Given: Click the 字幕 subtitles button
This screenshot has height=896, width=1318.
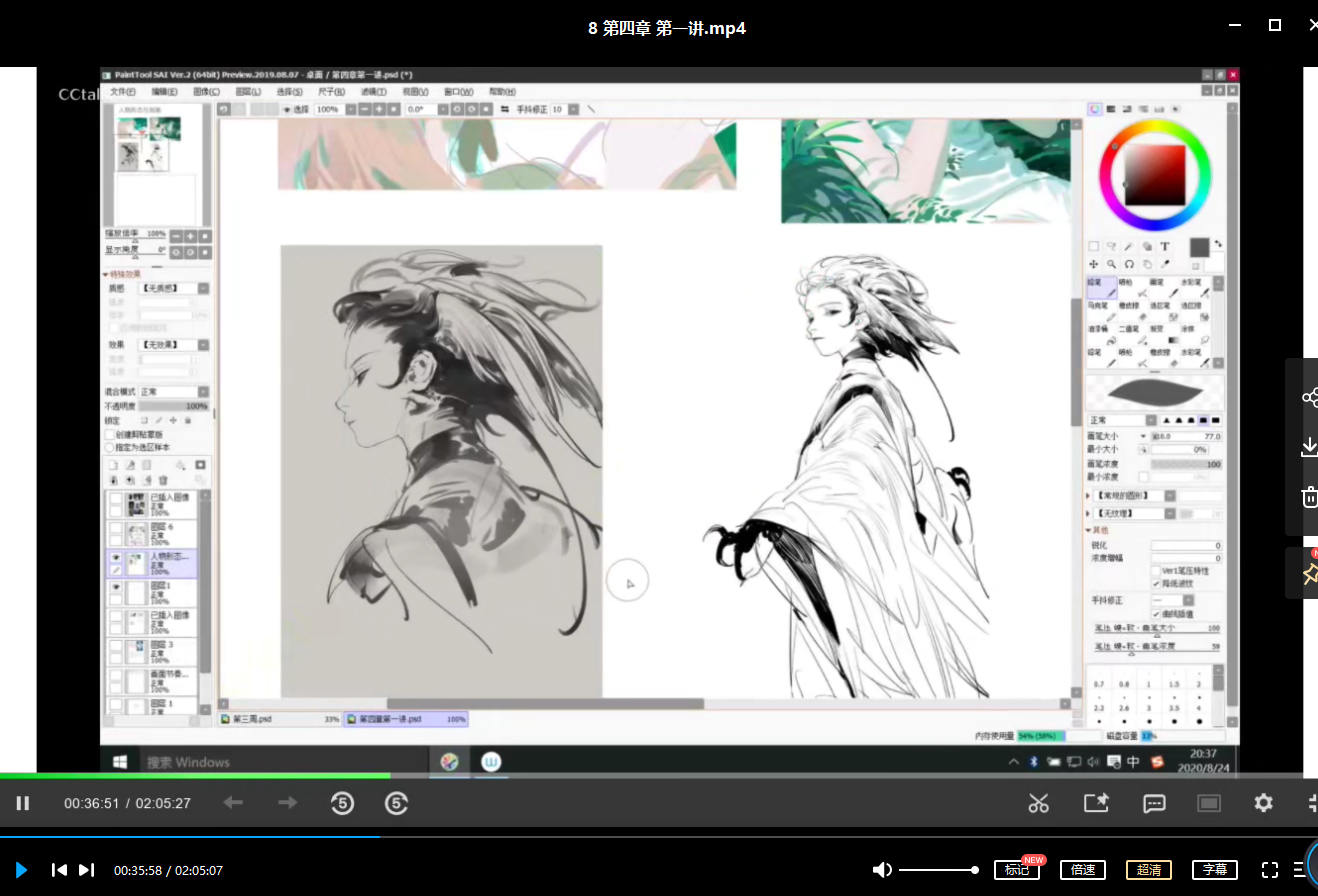Looking at the screenshot, I should (x=1214, y=870).
